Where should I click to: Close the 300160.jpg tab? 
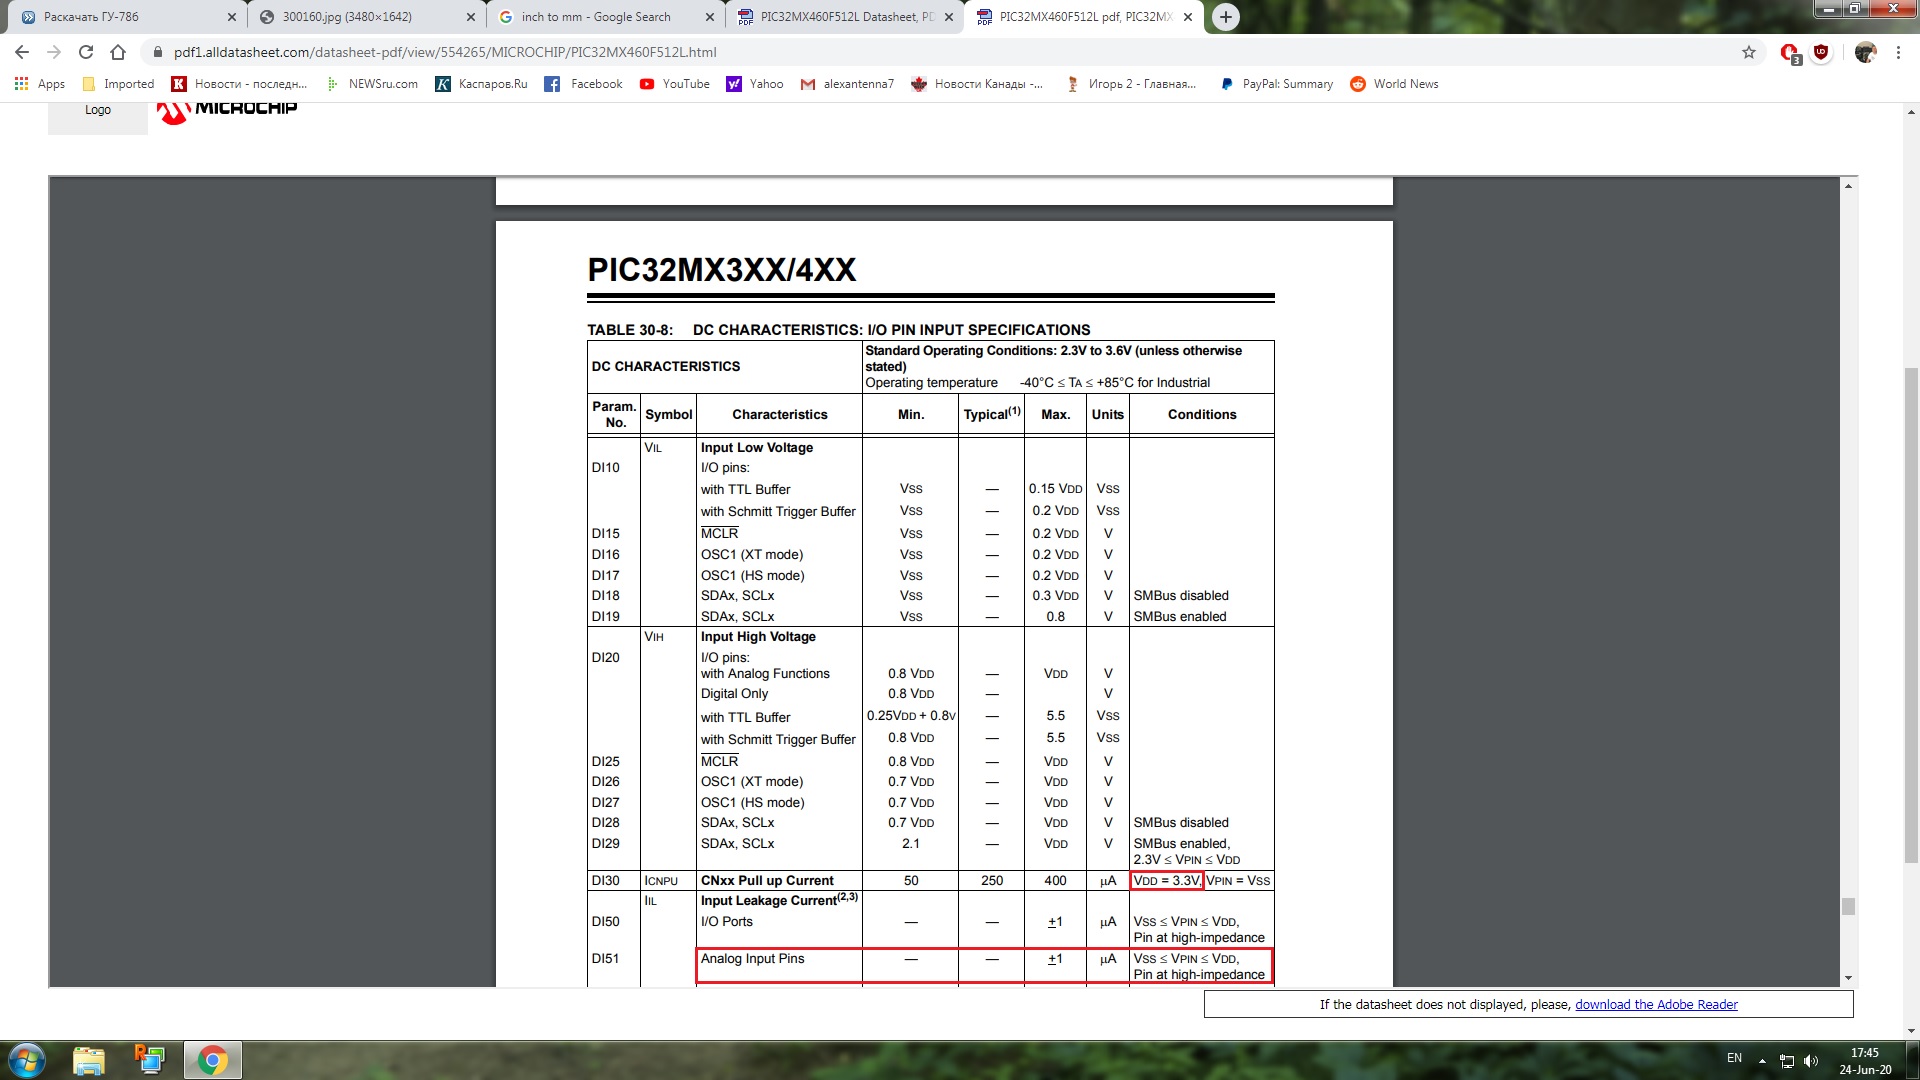click(x=471, y=17)
